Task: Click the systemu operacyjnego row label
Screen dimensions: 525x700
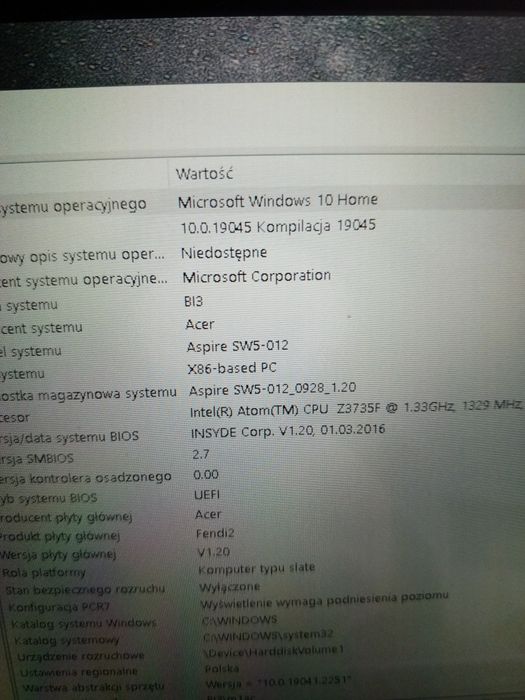Action: (x=73, y=206)
